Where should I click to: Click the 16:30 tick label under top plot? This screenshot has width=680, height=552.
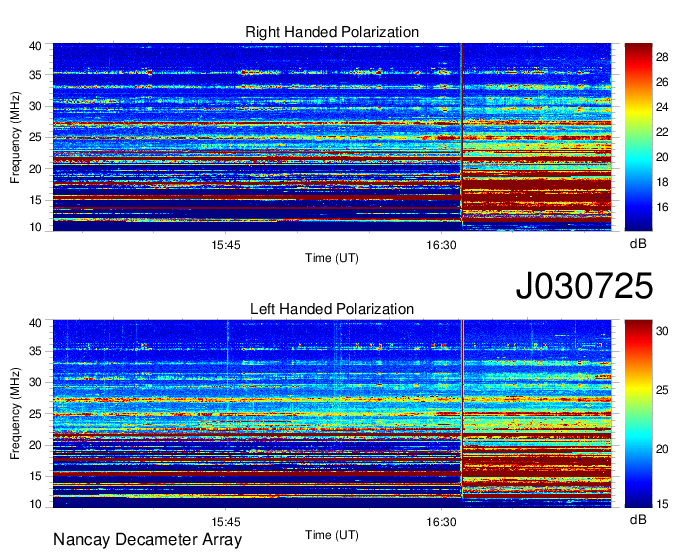441,245
